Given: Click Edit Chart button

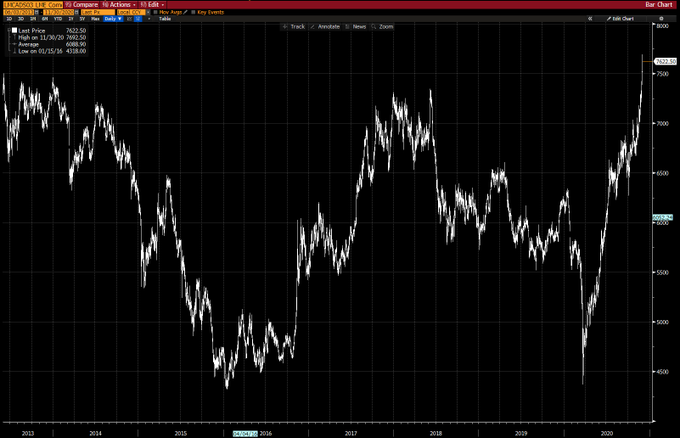Looking at the screenshot, I should coord(620,19).
